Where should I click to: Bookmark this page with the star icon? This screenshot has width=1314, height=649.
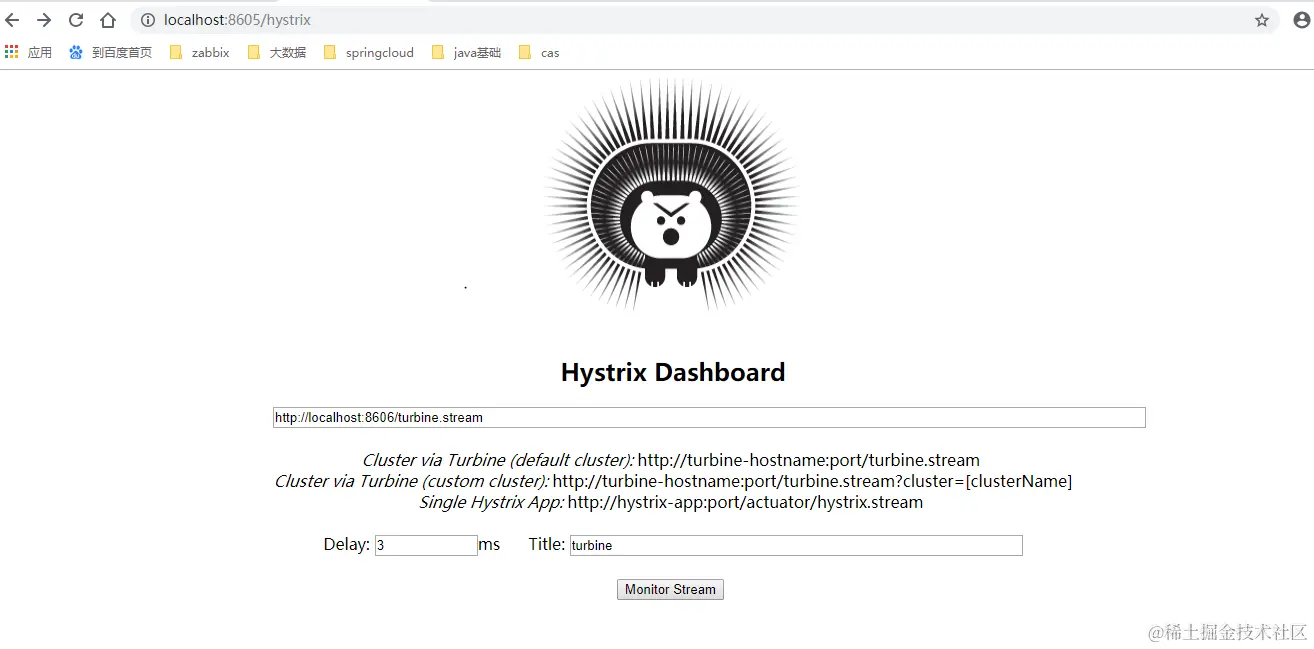1262,20
